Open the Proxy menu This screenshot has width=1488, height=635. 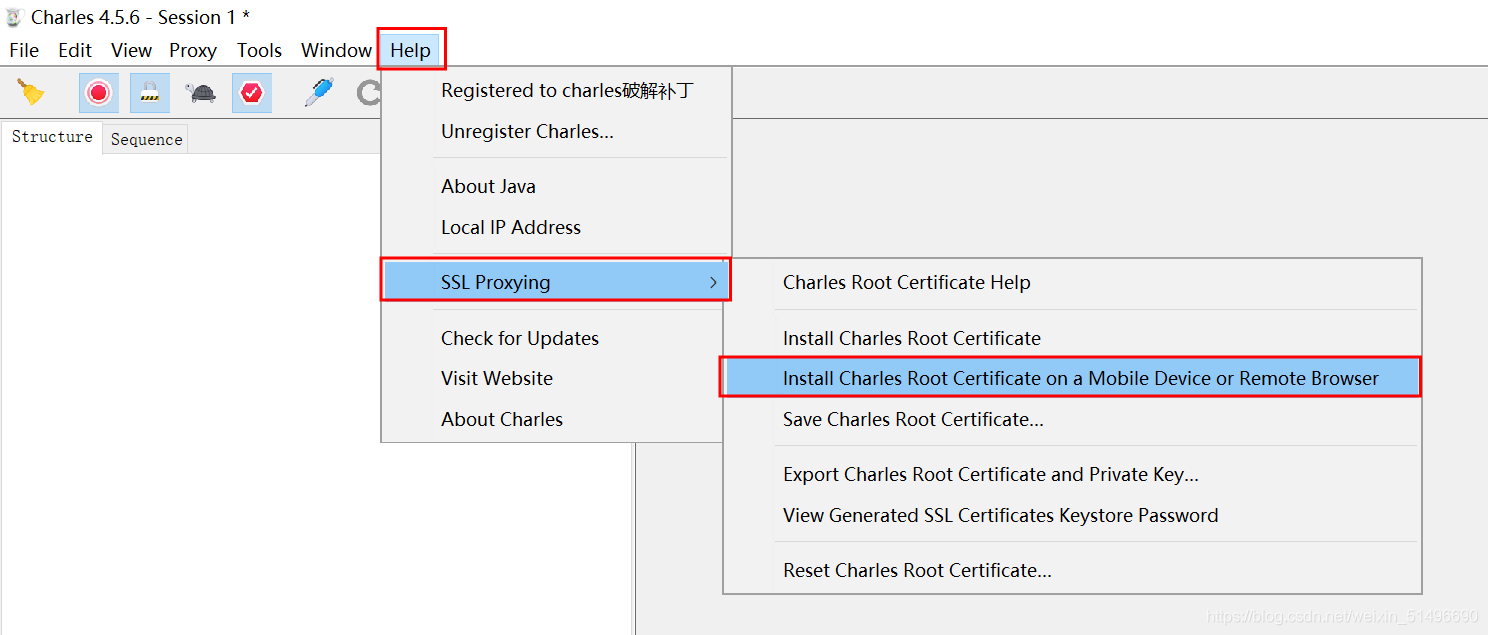(x=193, y=50)
